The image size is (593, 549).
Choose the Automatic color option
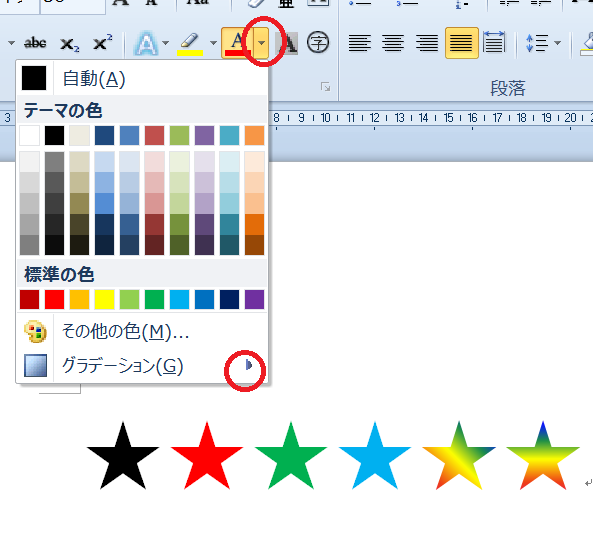click(x=142, y=78)
